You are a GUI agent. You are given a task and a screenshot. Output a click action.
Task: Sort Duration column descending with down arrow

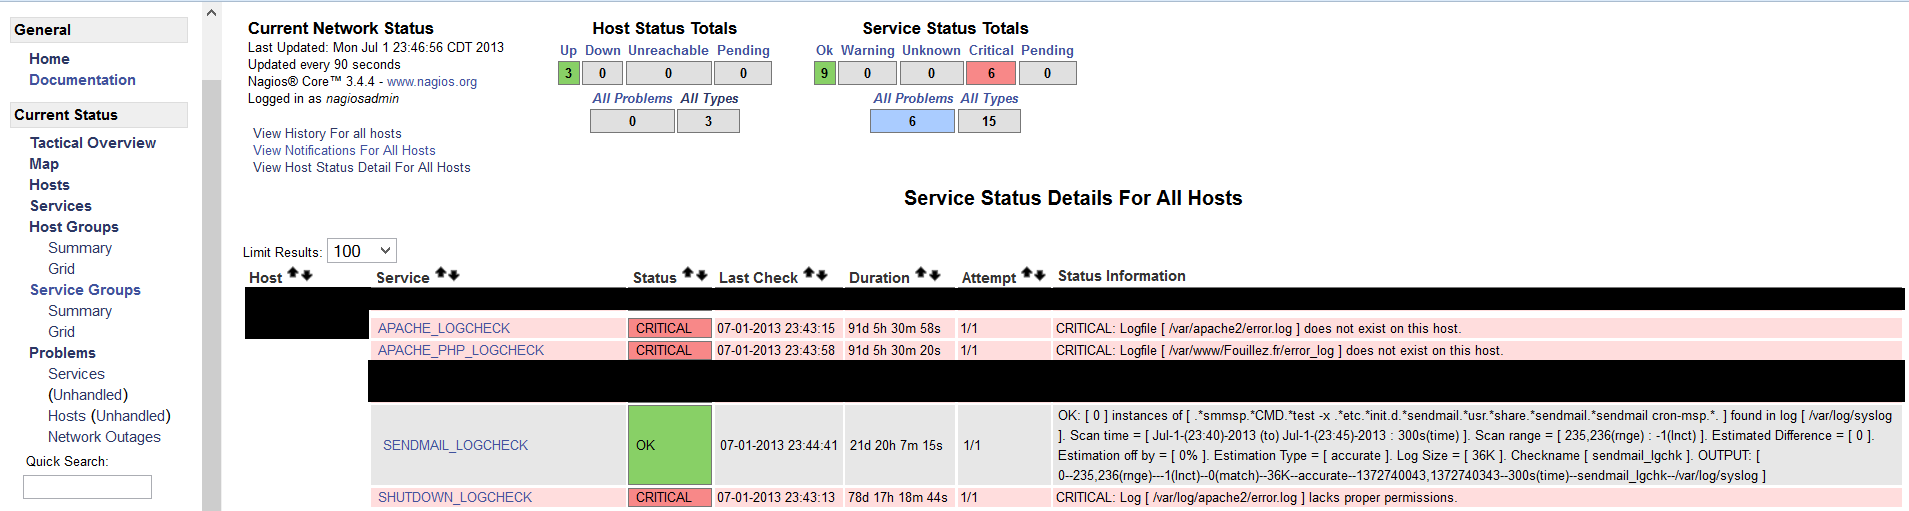[935, 275]
